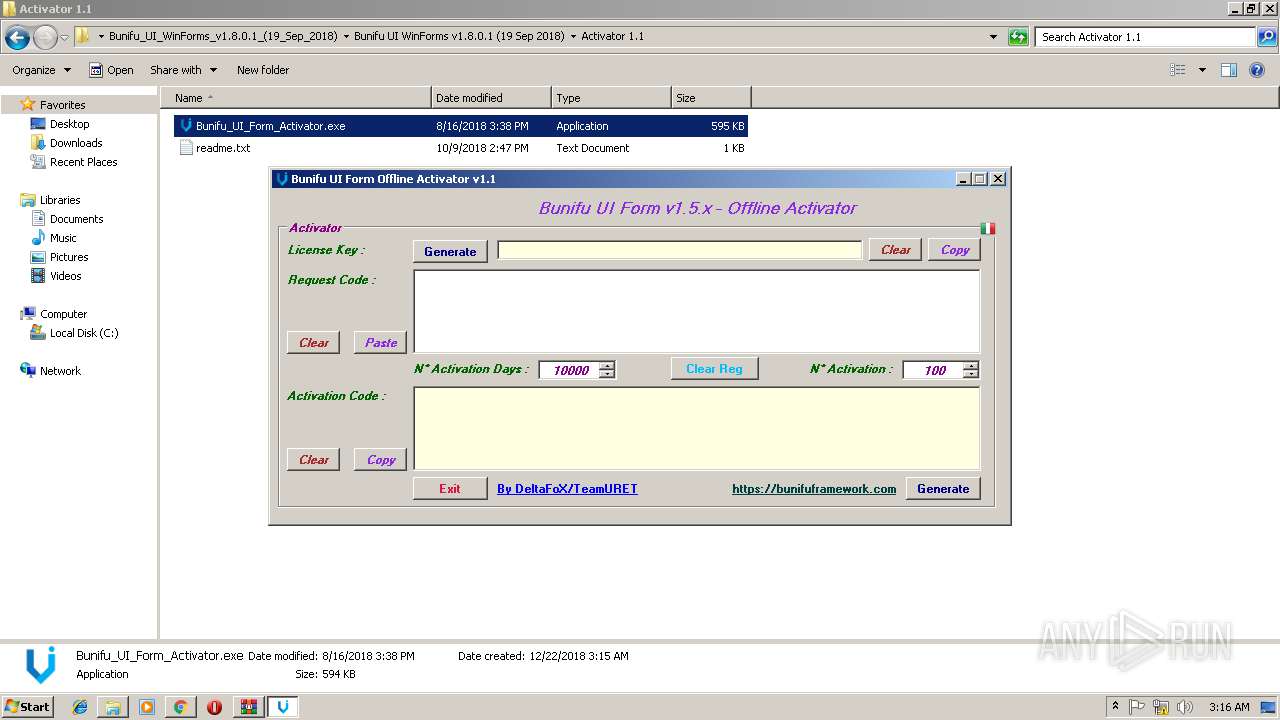
Task: Expand the address bar history dropdown
Action: [993, 37]
